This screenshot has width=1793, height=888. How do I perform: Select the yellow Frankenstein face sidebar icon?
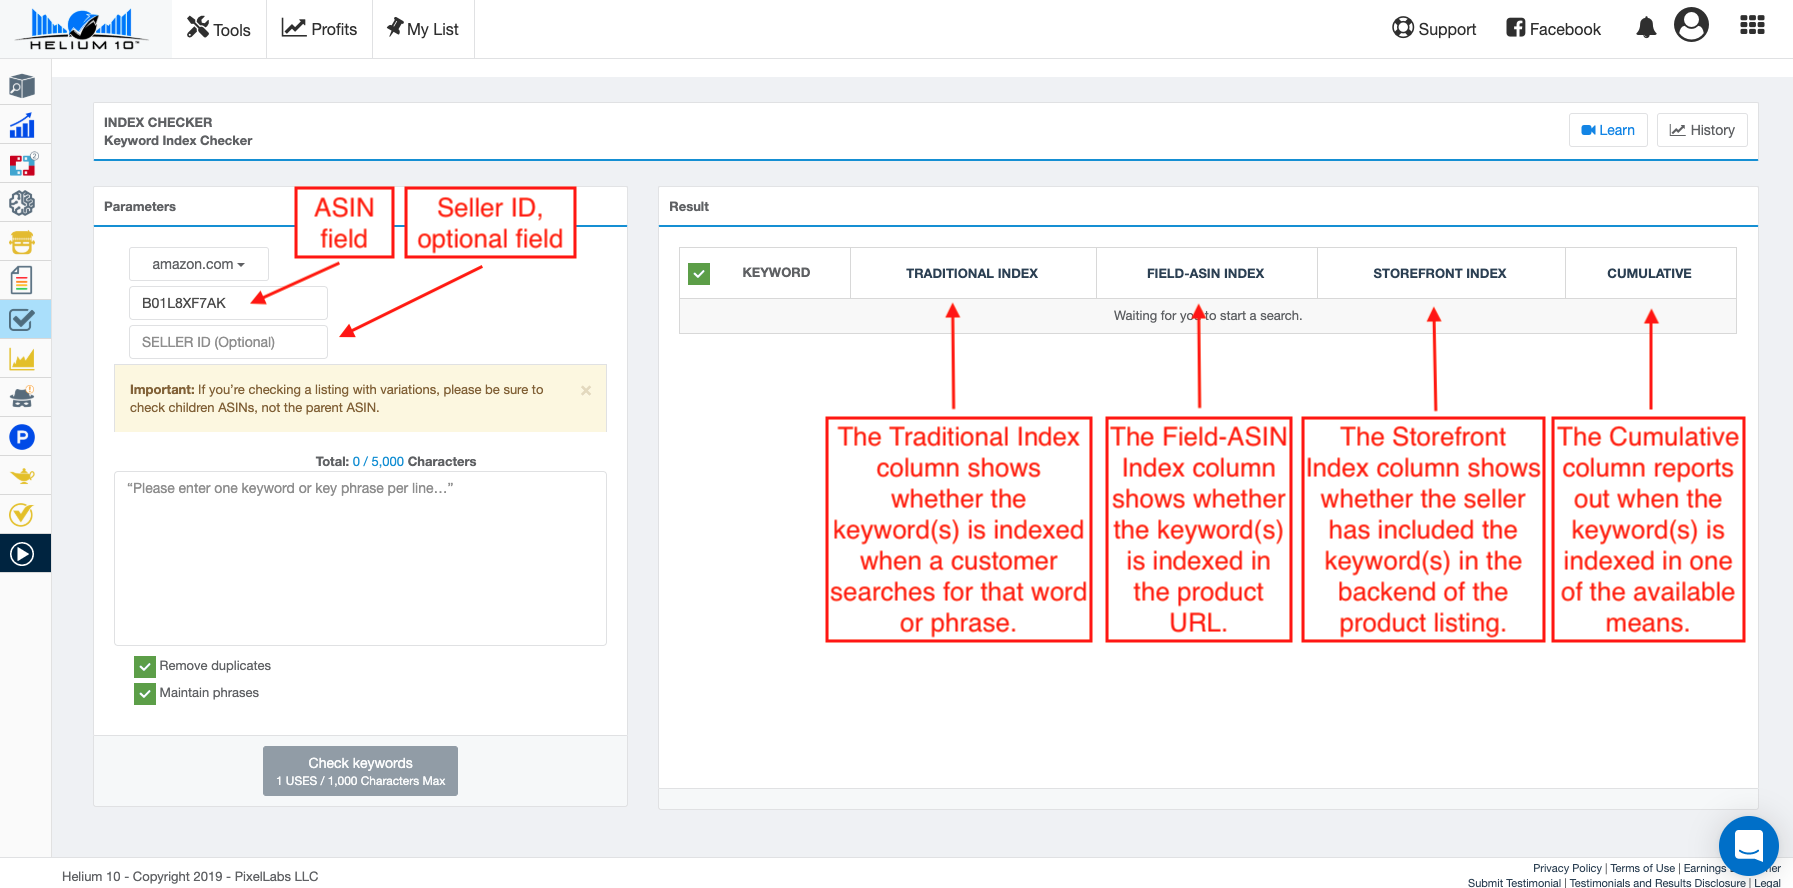click(22, 242)
